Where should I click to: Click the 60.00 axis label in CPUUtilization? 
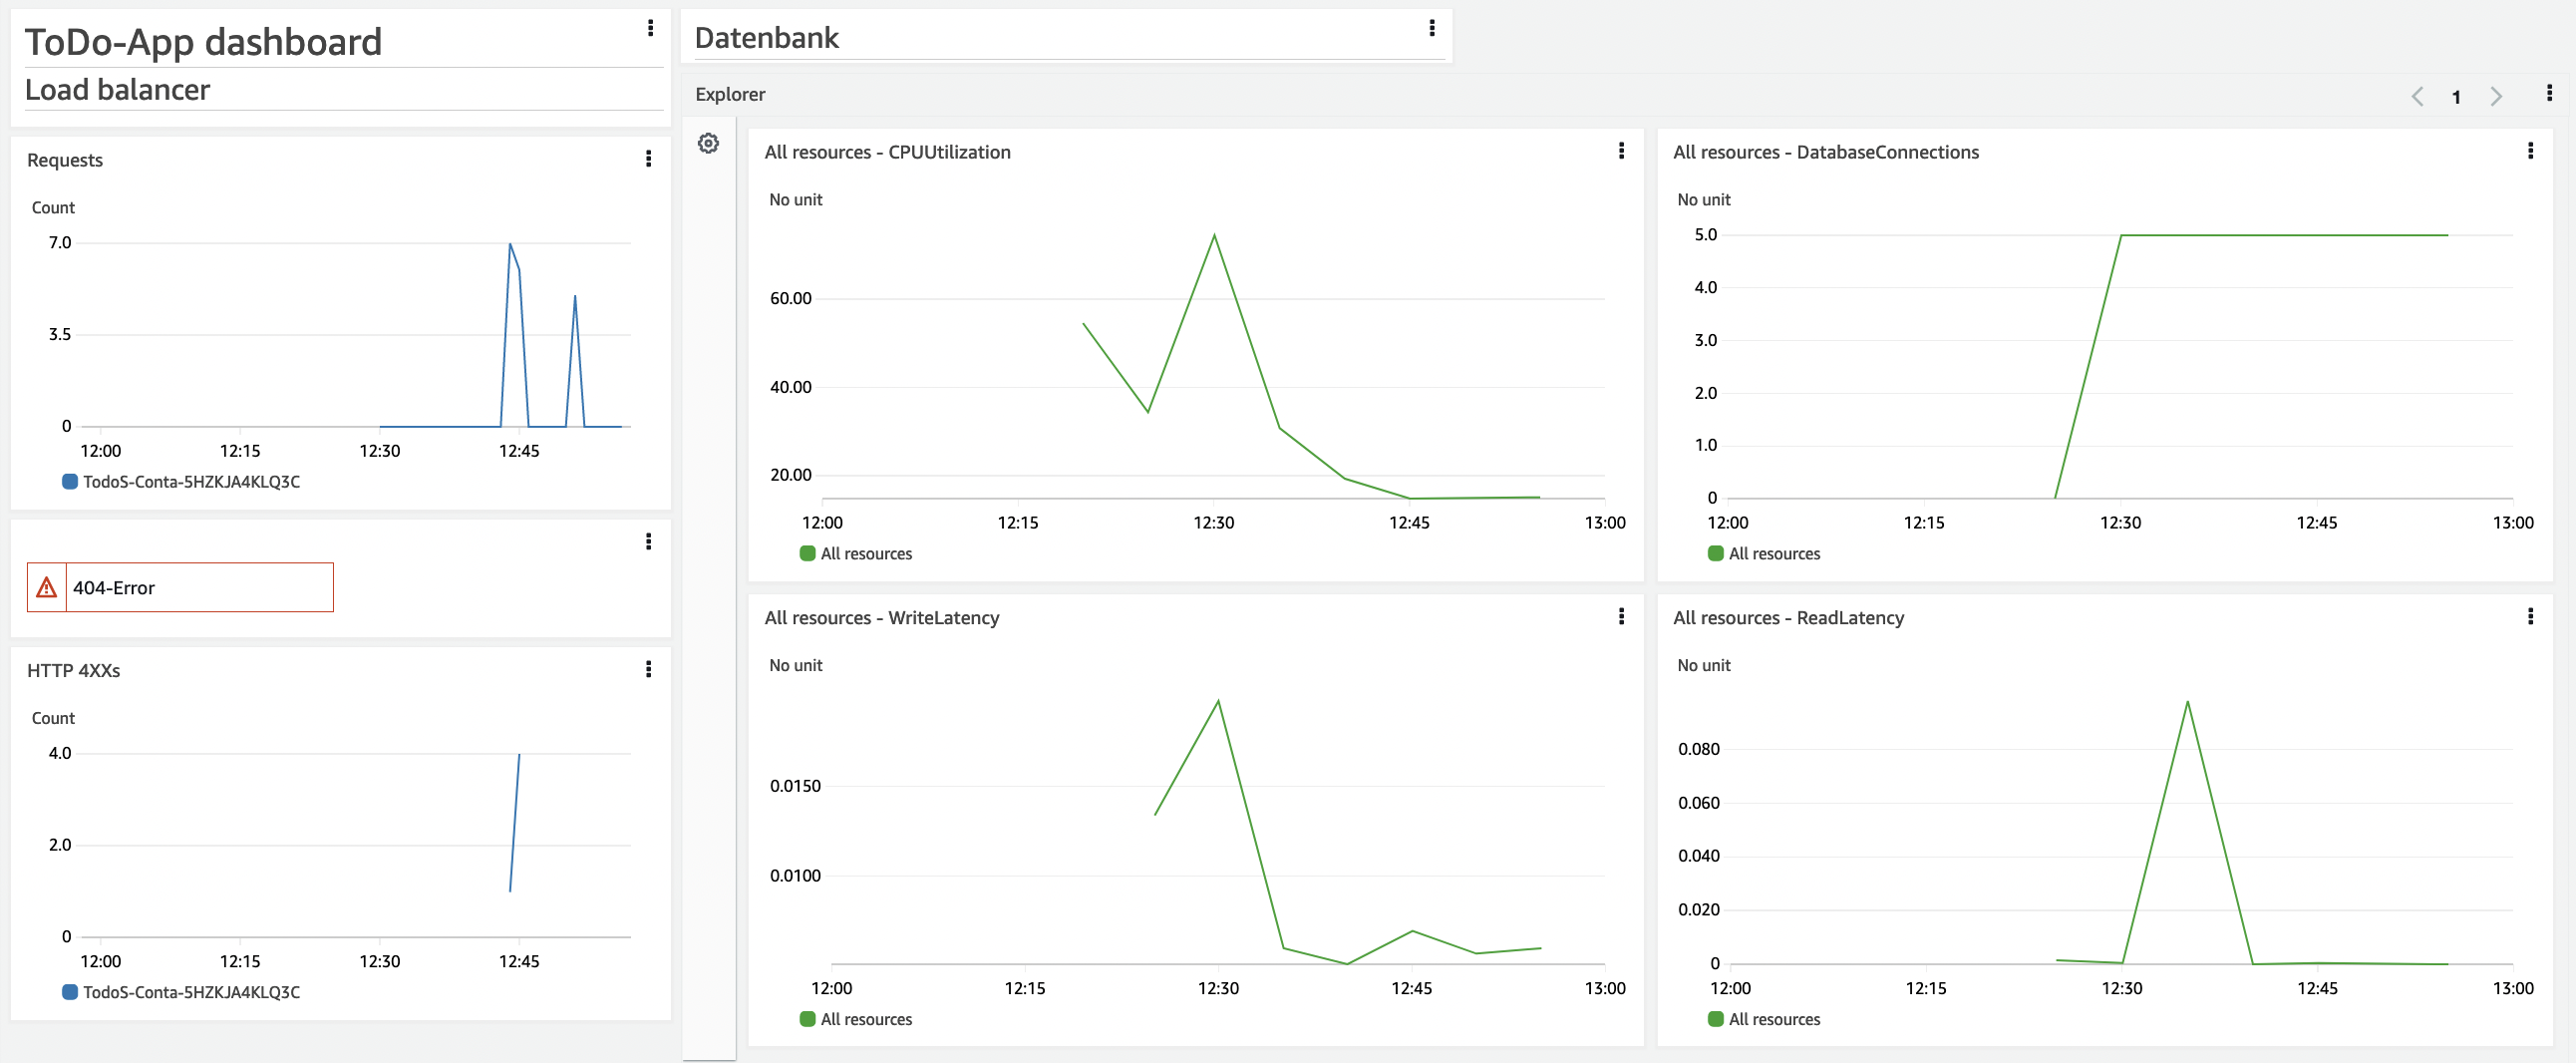pos(790,298)
